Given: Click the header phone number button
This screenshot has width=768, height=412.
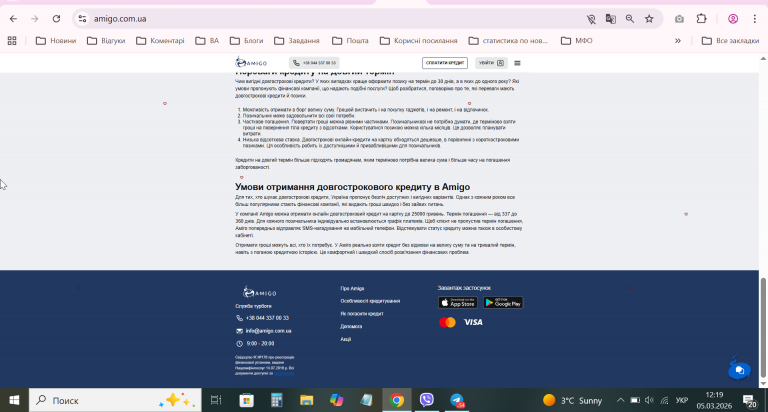Looking at the screenshot, I should click(x=314, y=63).
